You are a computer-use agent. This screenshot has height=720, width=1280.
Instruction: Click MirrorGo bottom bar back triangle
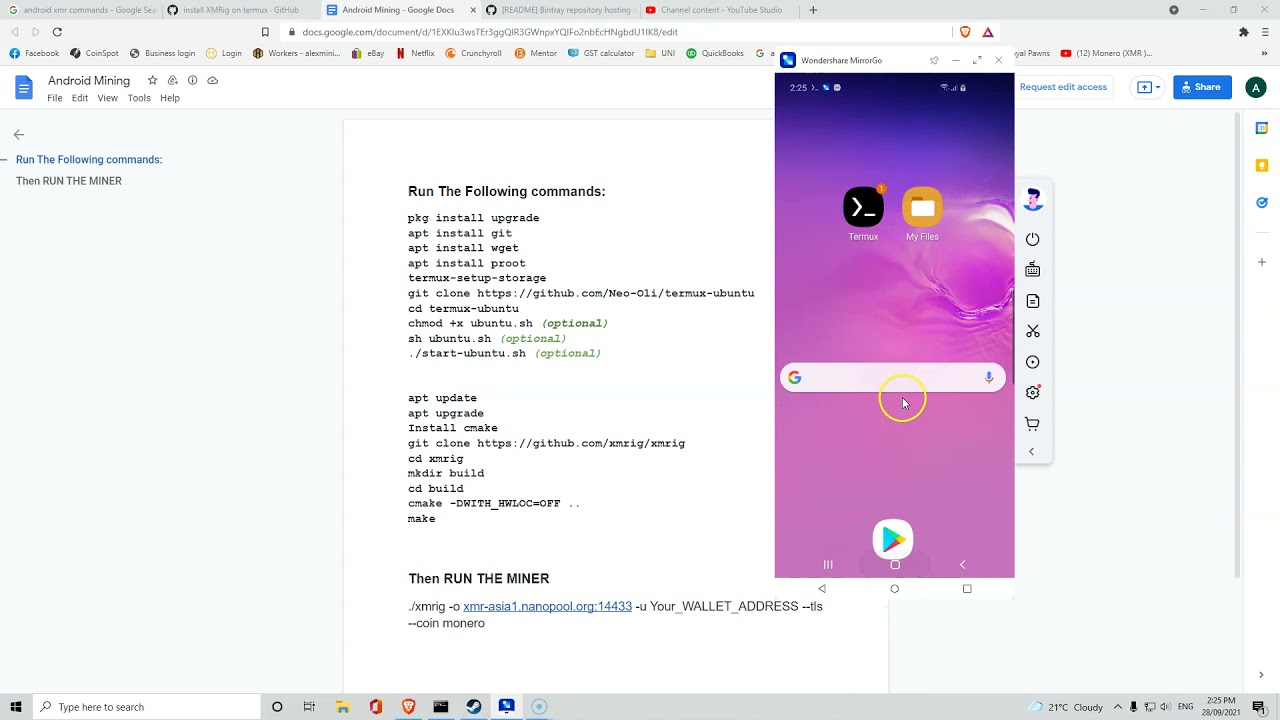pos(822,589)
